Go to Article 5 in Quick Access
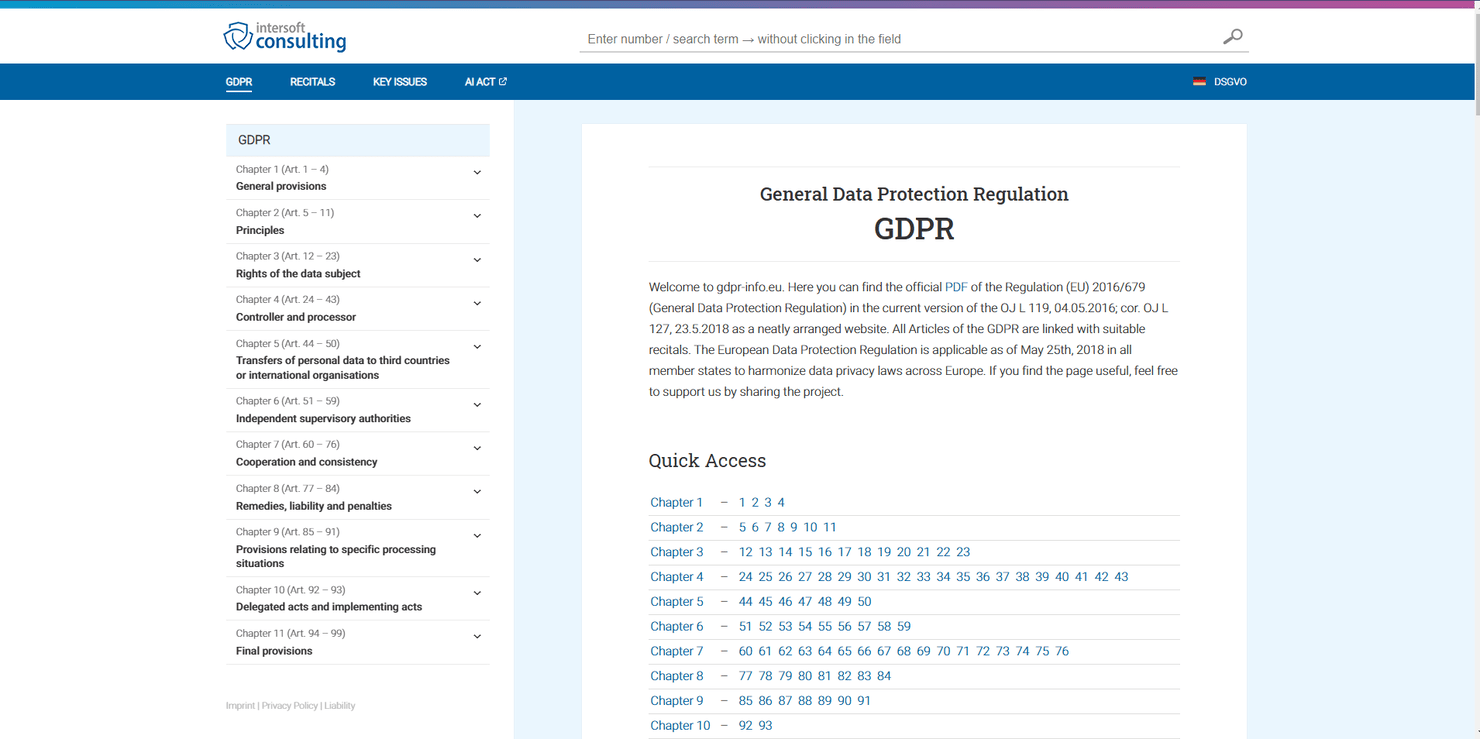 743,527
